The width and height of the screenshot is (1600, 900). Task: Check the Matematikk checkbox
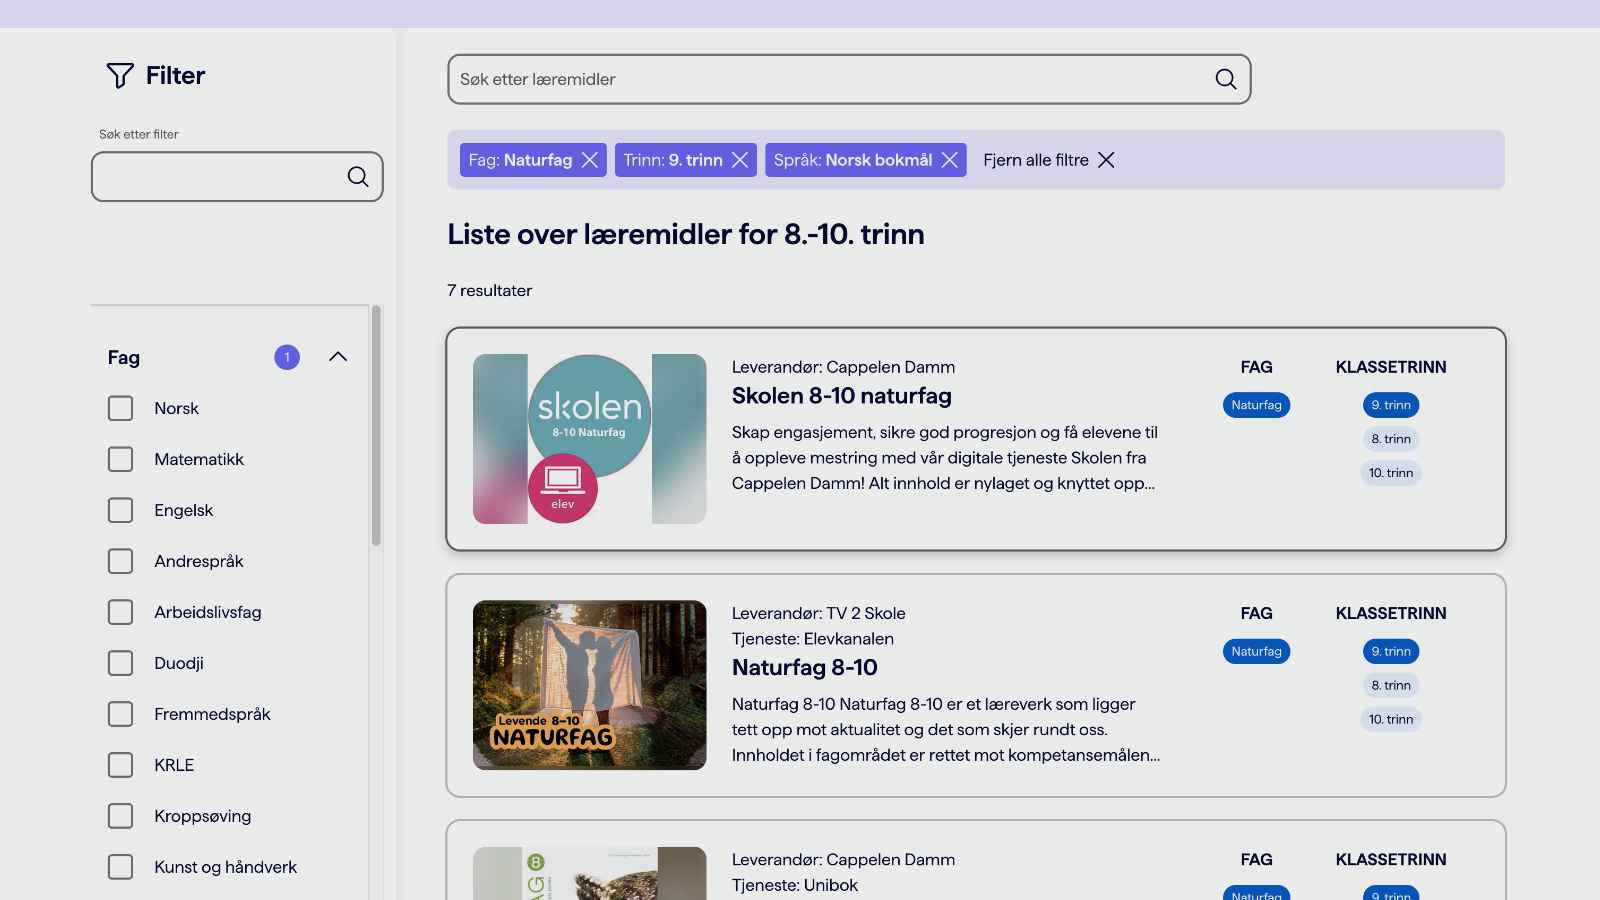[120, 459]
